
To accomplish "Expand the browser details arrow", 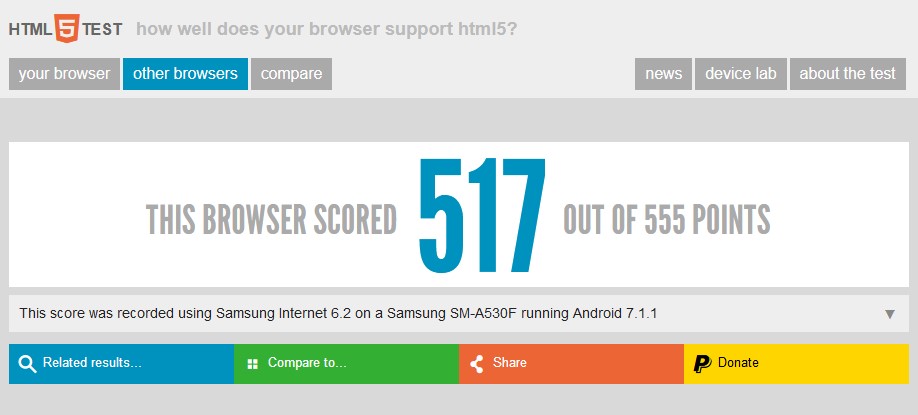I will (x=890, y=314).
